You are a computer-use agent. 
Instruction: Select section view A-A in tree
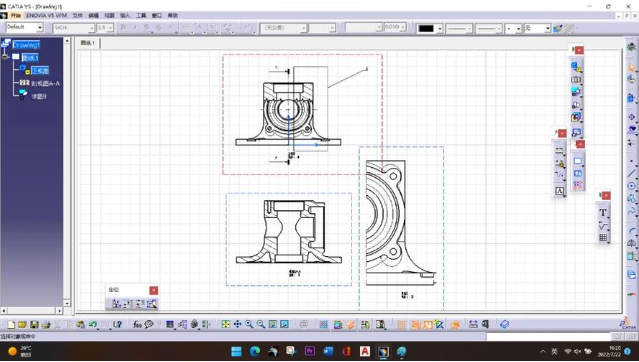(x=46, y=84)
